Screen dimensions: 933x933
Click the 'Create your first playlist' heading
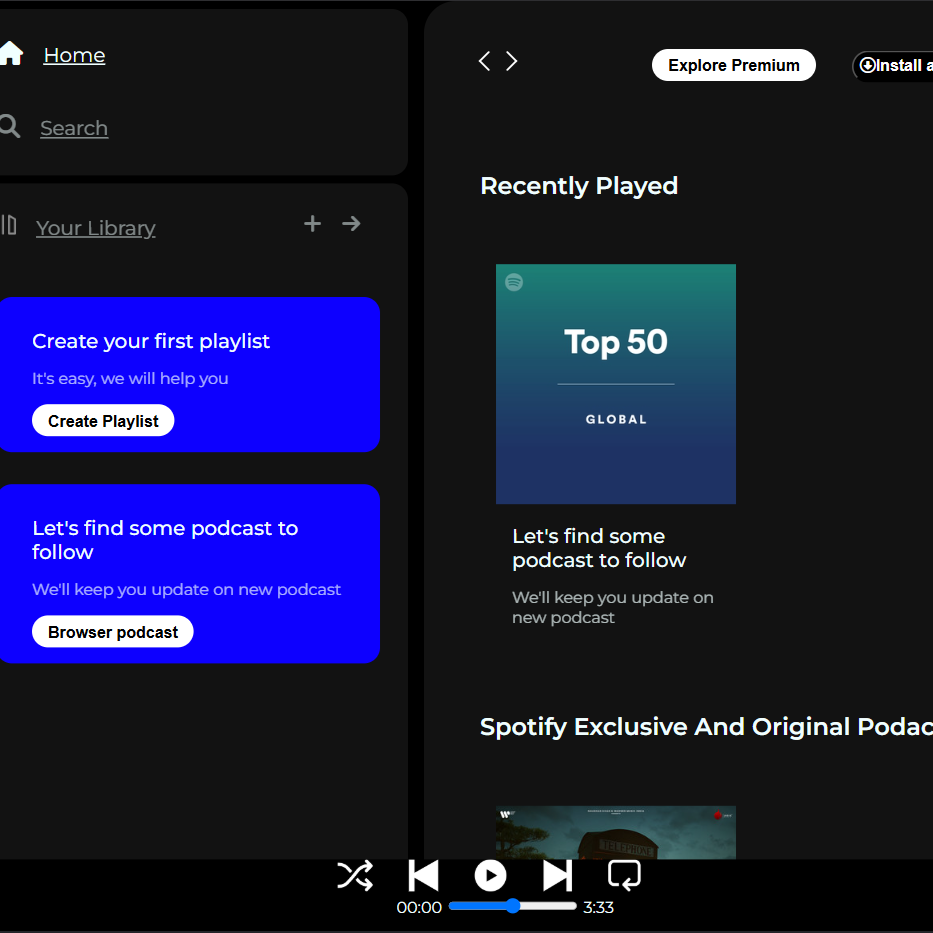click(151, 341)
